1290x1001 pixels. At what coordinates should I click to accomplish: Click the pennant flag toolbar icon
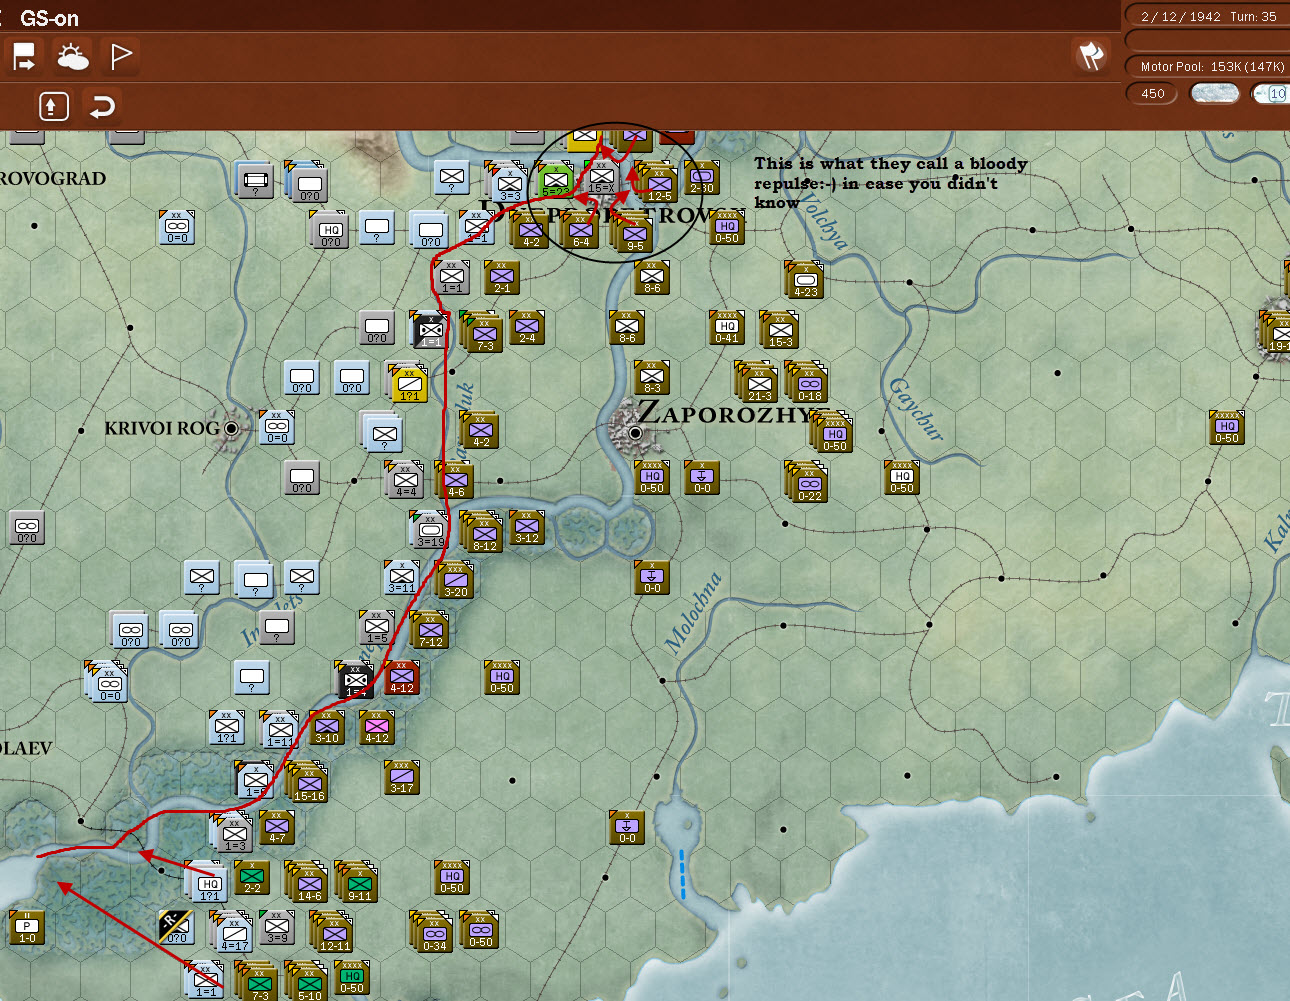click(x=121, y=57)
